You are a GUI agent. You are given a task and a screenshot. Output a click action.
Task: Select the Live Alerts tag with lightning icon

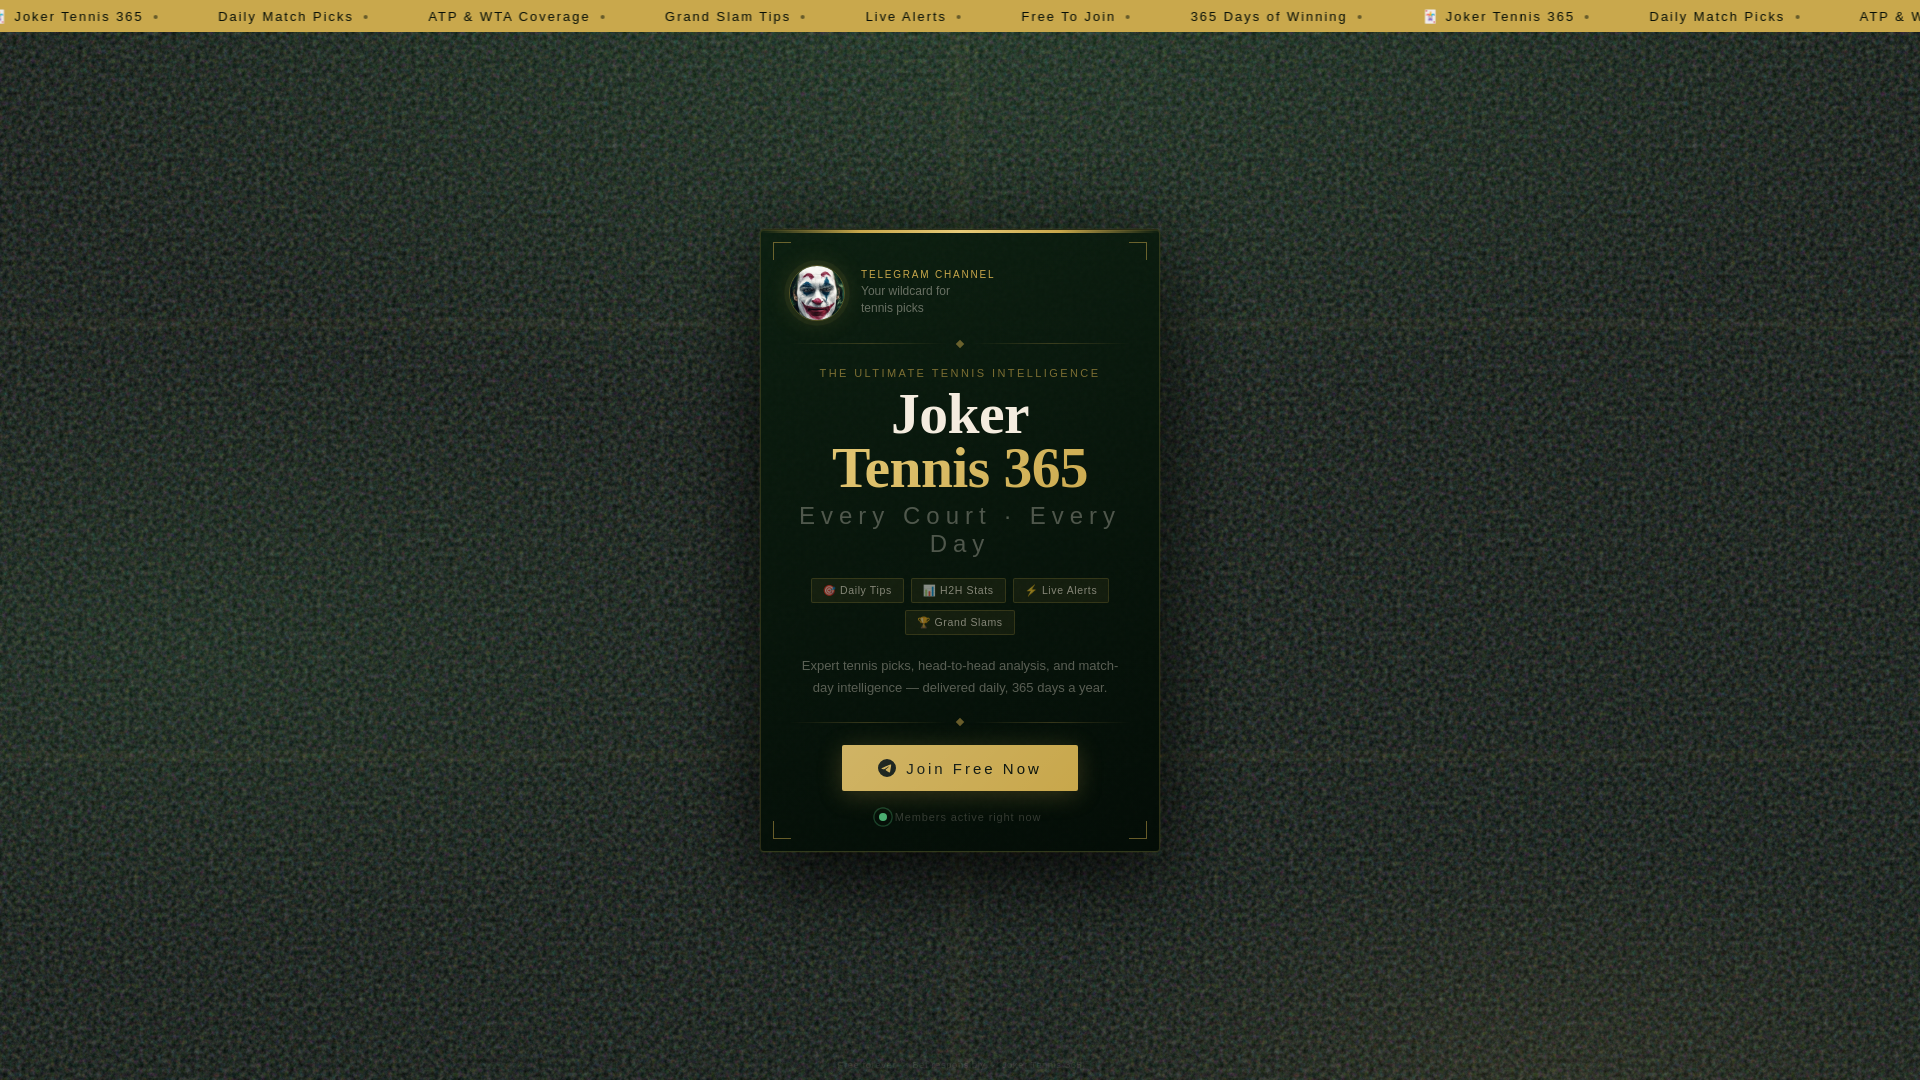point(1060,590)
